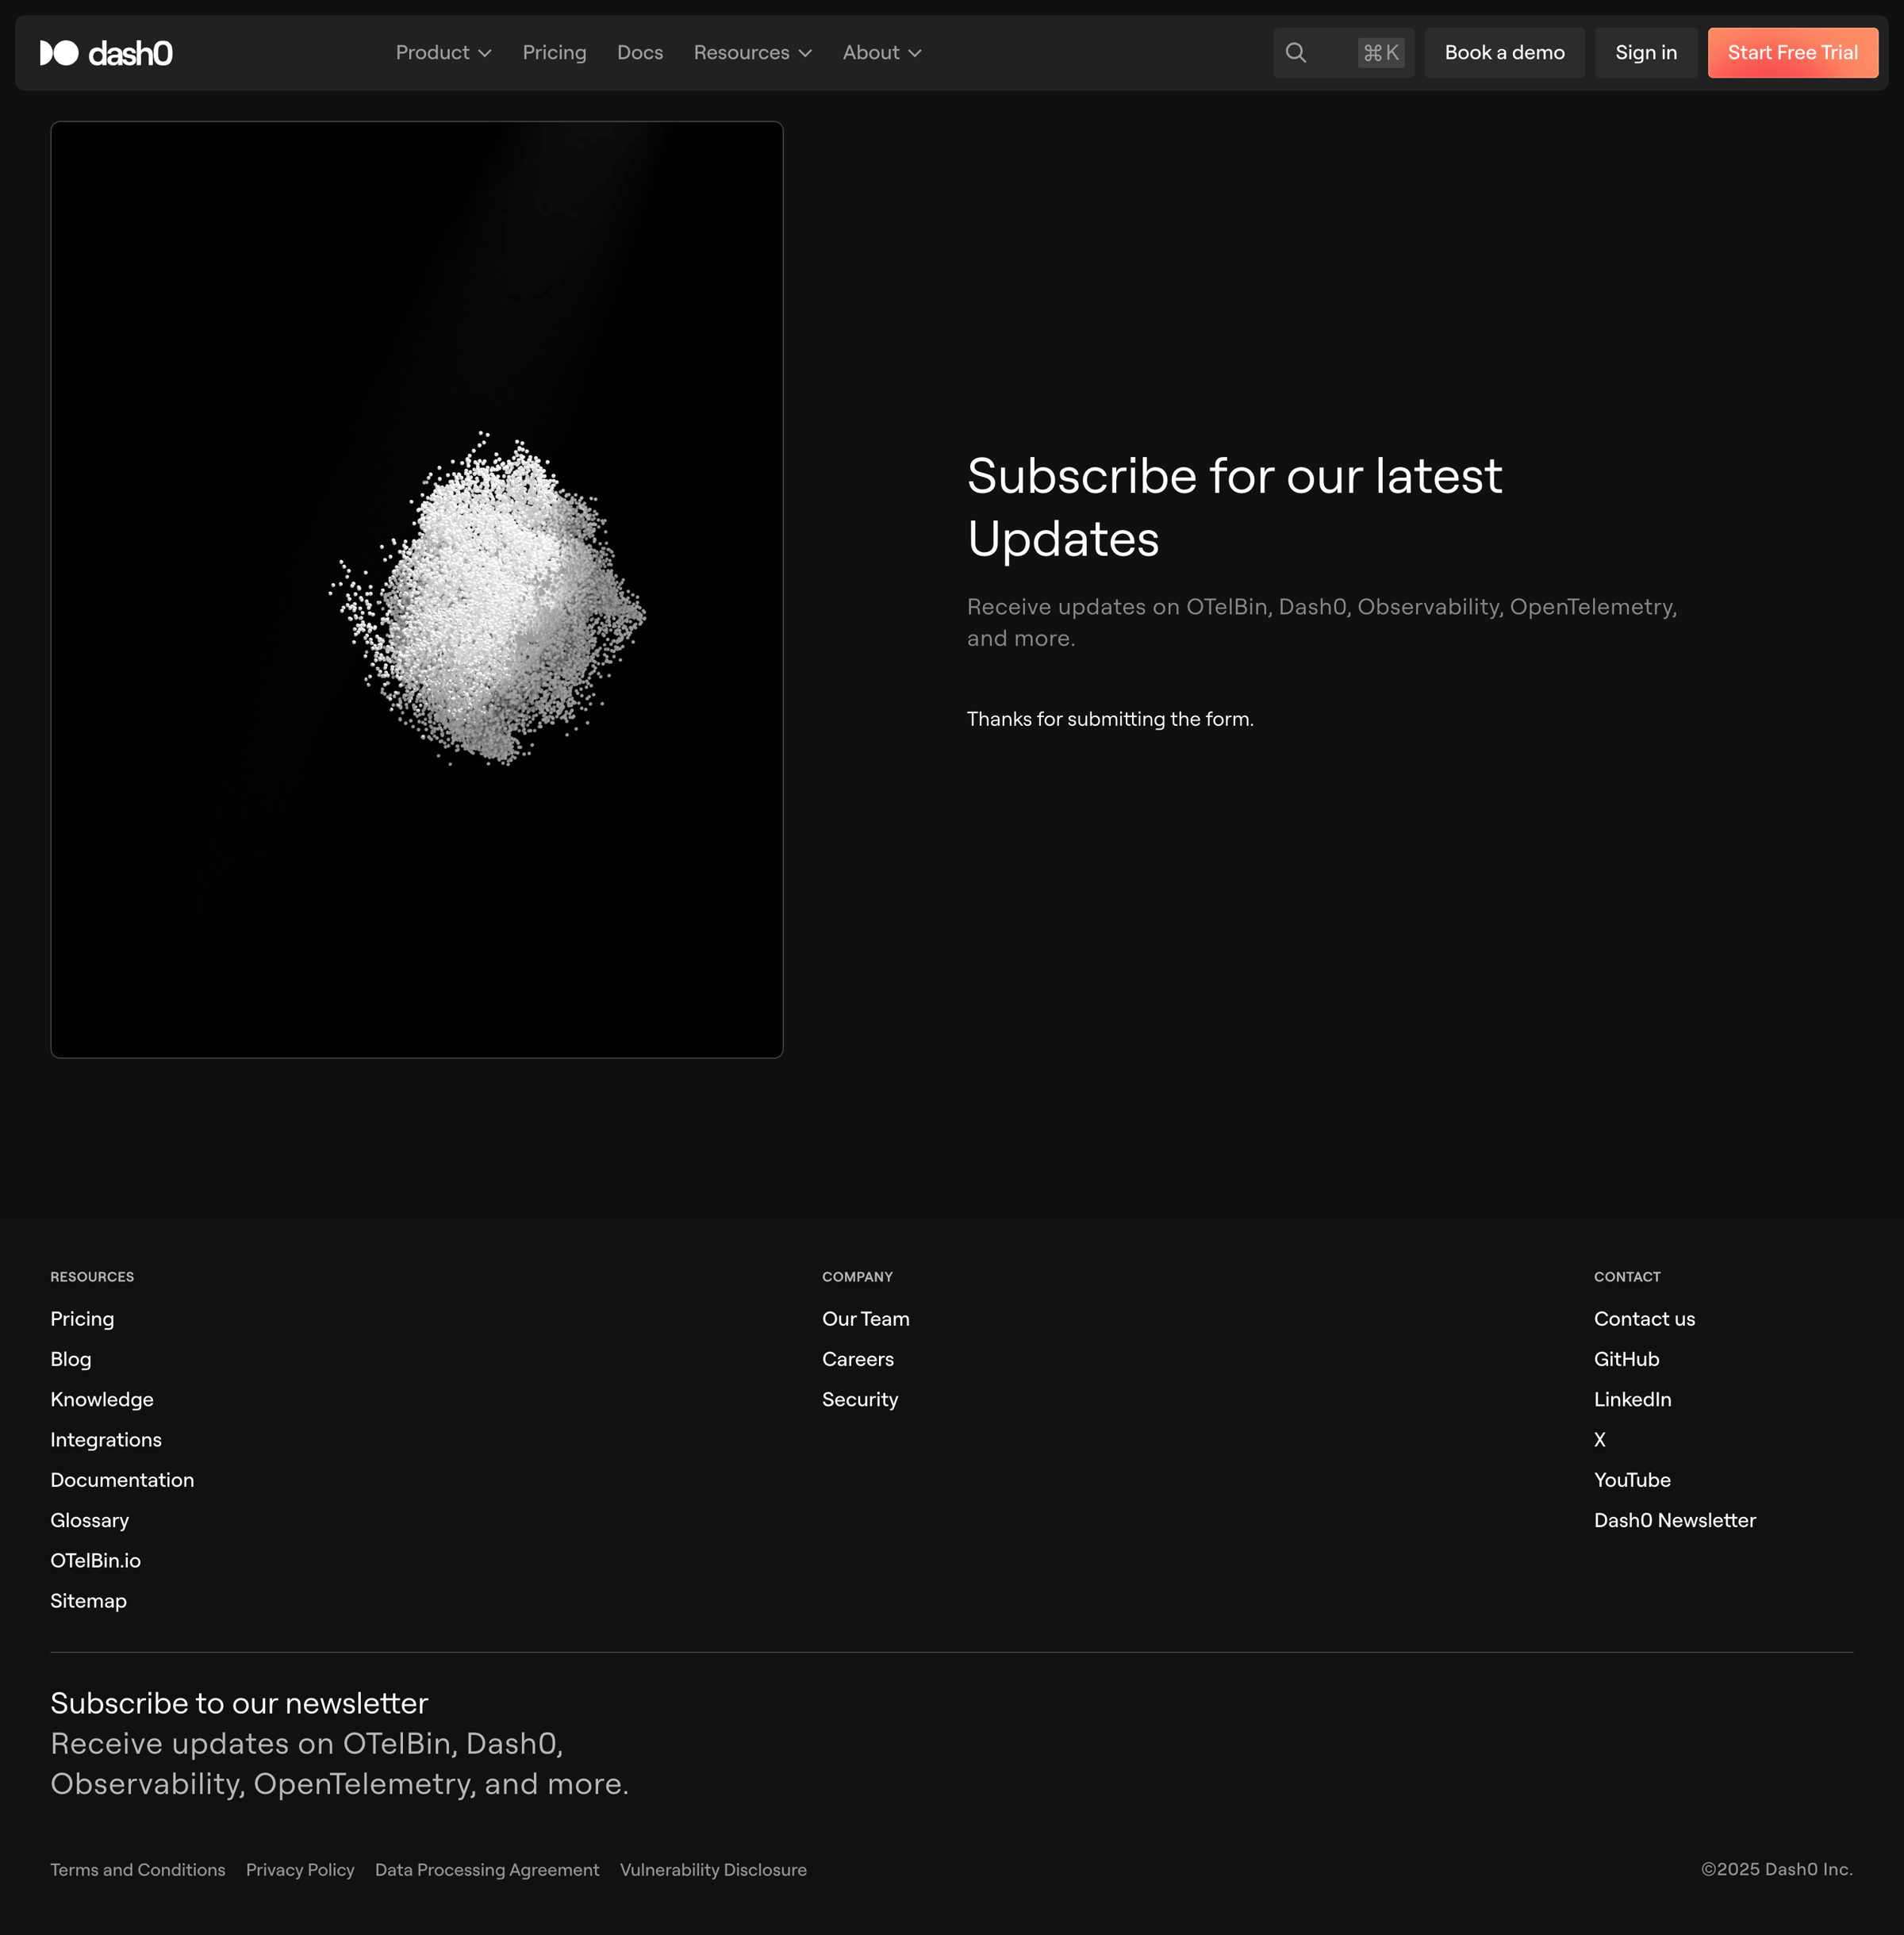Viewport: 1904px width, 1935px height.
Task: Click the particle animation image
Action: [417, 590]
